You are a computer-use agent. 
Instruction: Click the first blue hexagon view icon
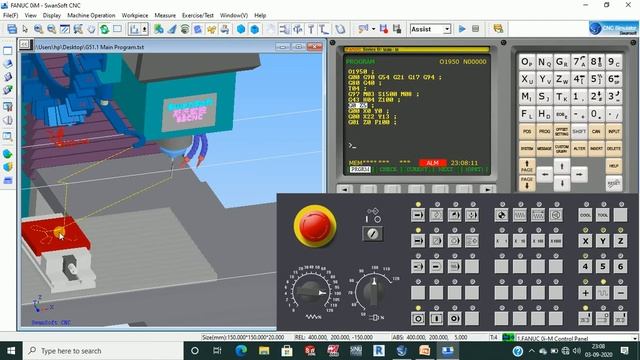coord(241,29)
